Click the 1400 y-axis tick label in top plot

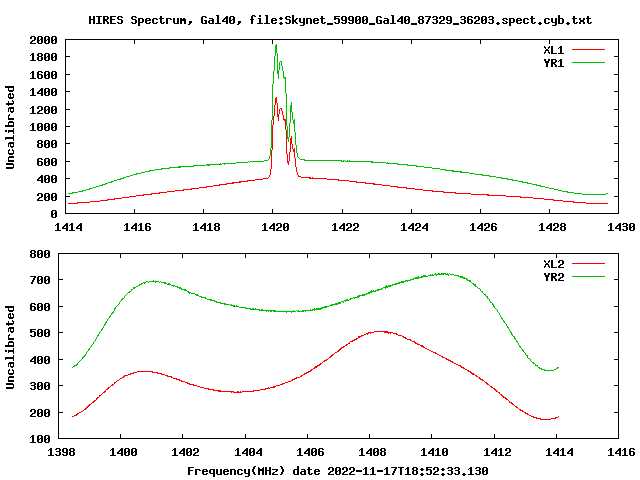(43, 93)
